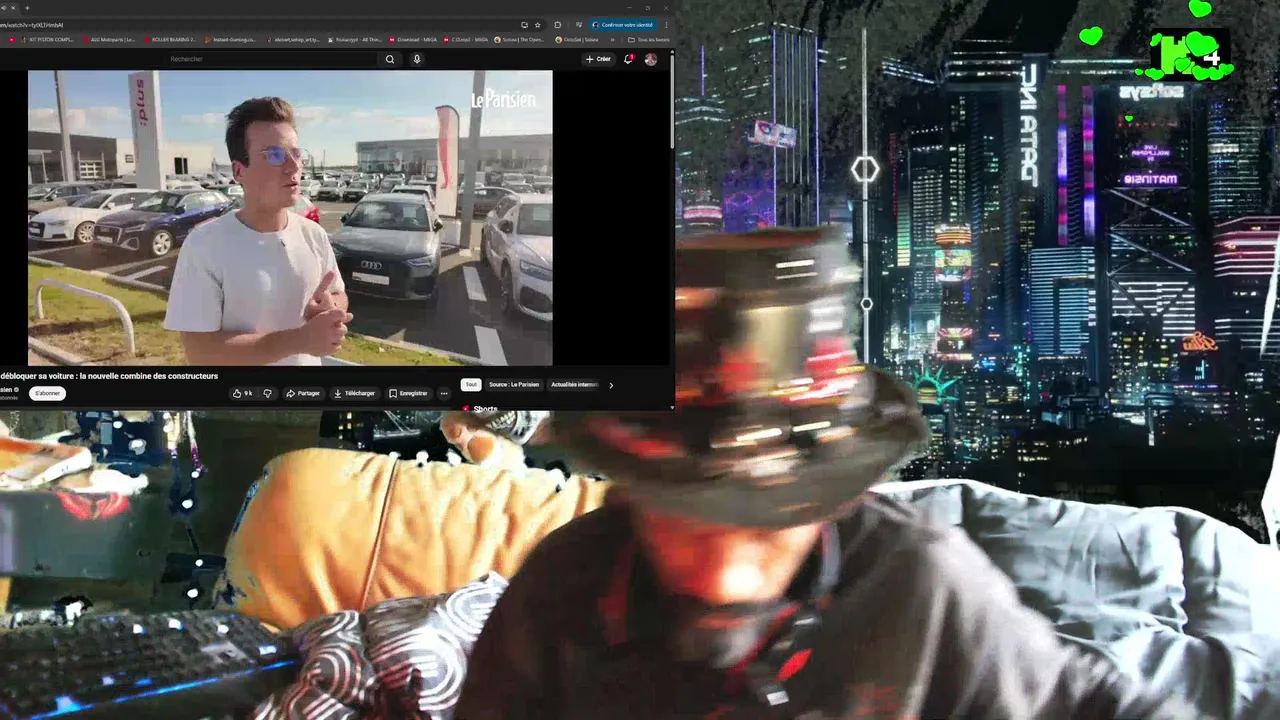Open the ROLLER BEARING bookmark

tap(170, 39)
